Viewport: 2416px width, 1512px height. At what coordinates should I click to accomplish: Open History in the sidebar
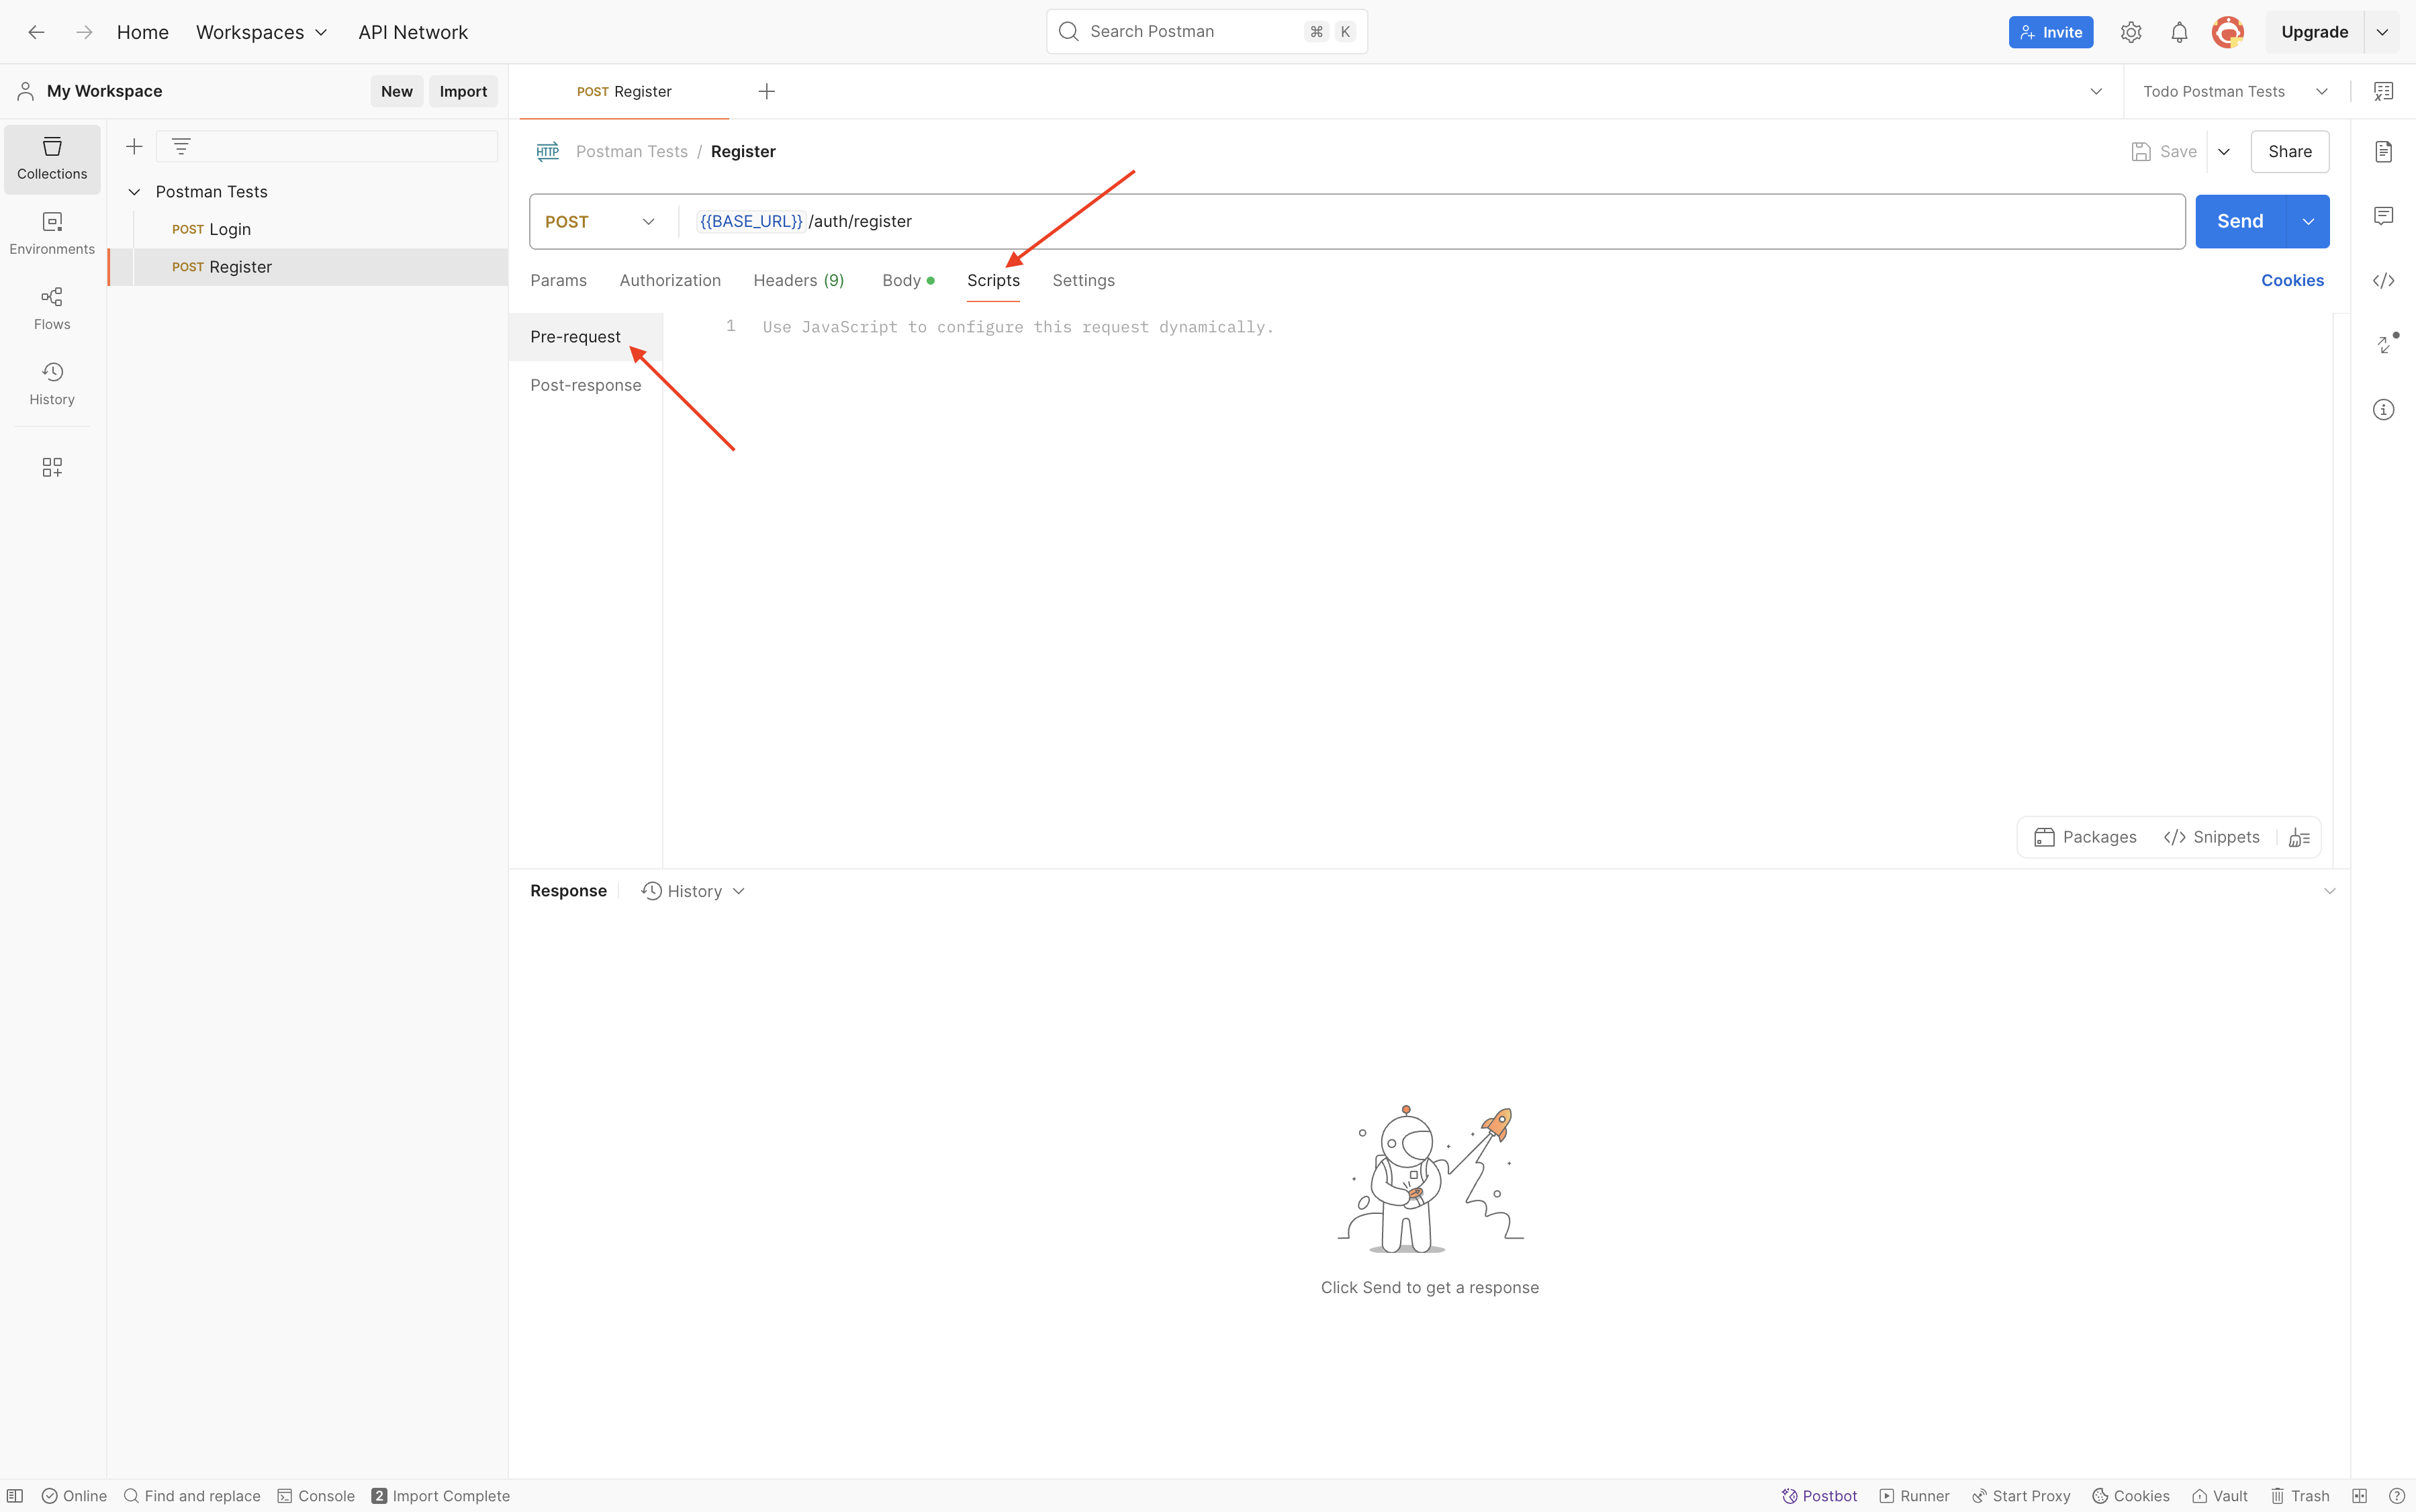pos(52,384)
